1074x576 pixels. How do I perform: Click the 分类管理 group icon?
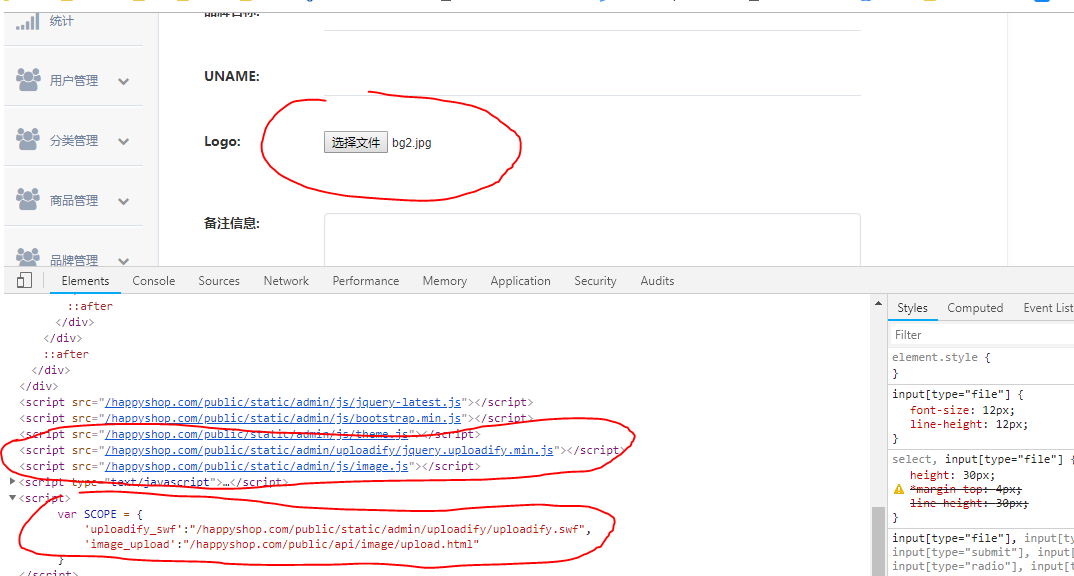click(28, 140)
